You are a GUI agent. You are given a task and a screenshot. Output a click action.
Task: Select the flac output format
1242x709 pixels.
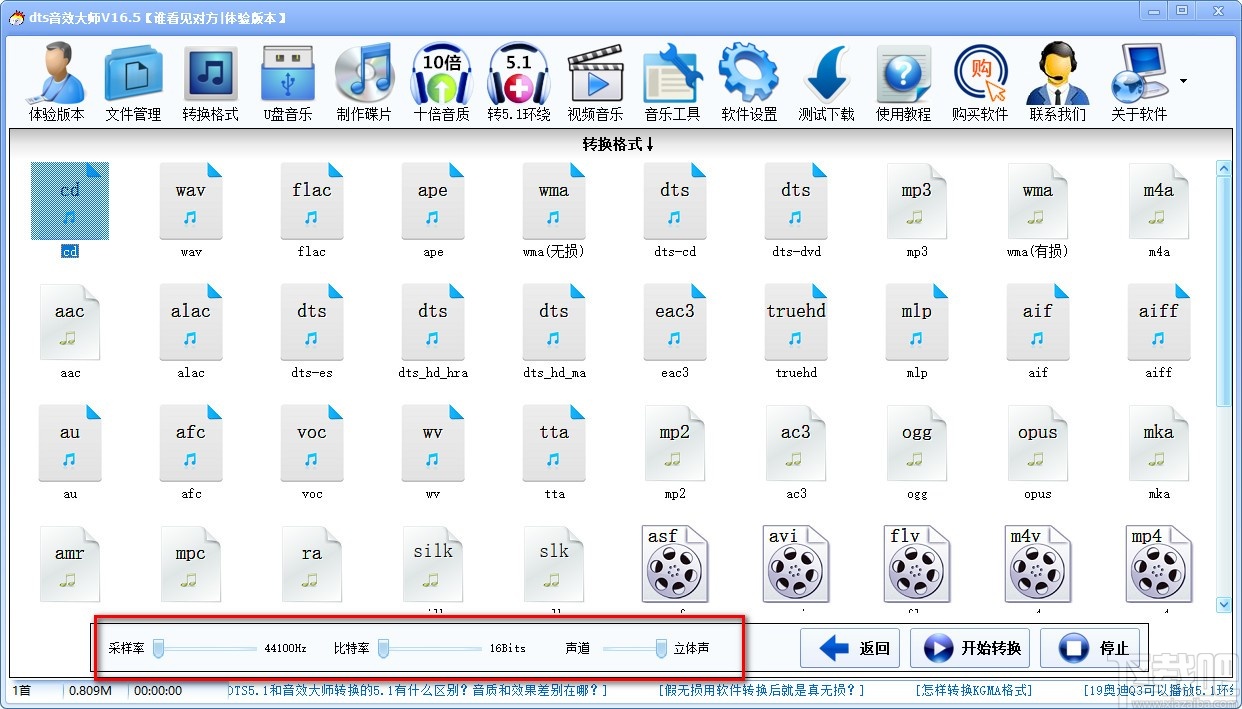point(311,200)
